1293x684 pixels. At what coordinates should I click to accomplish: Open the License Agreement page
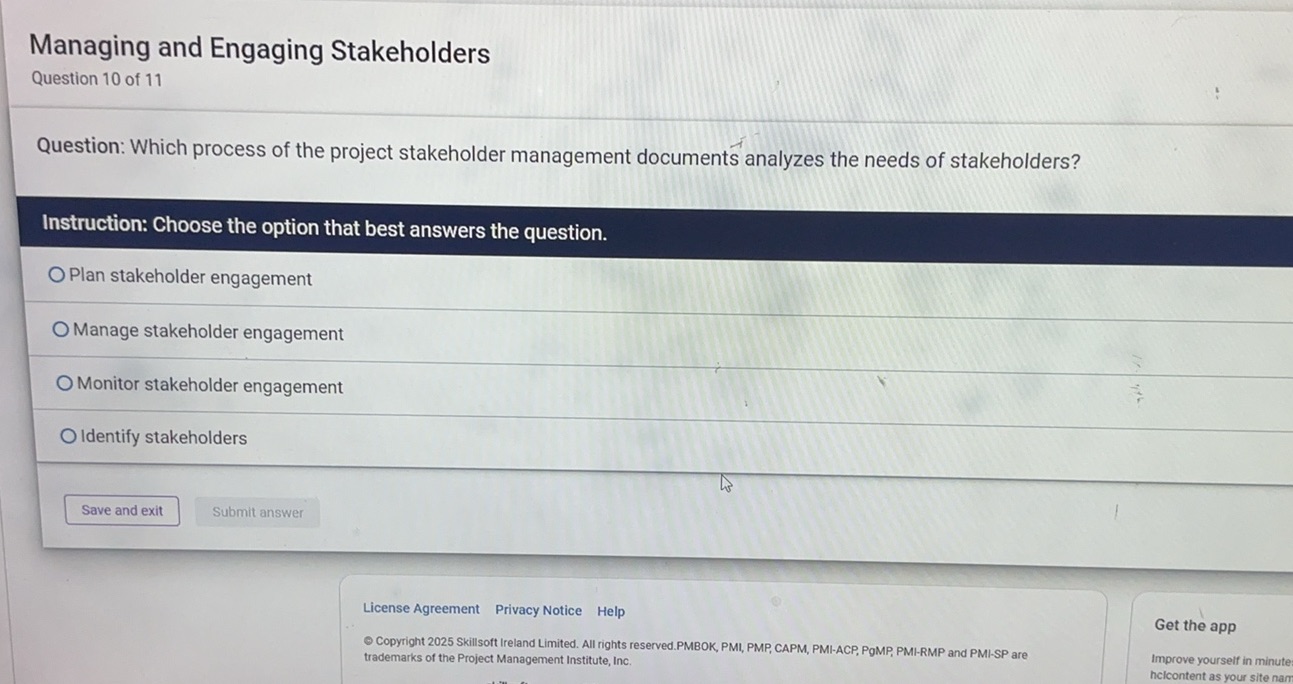pos(420,609)
